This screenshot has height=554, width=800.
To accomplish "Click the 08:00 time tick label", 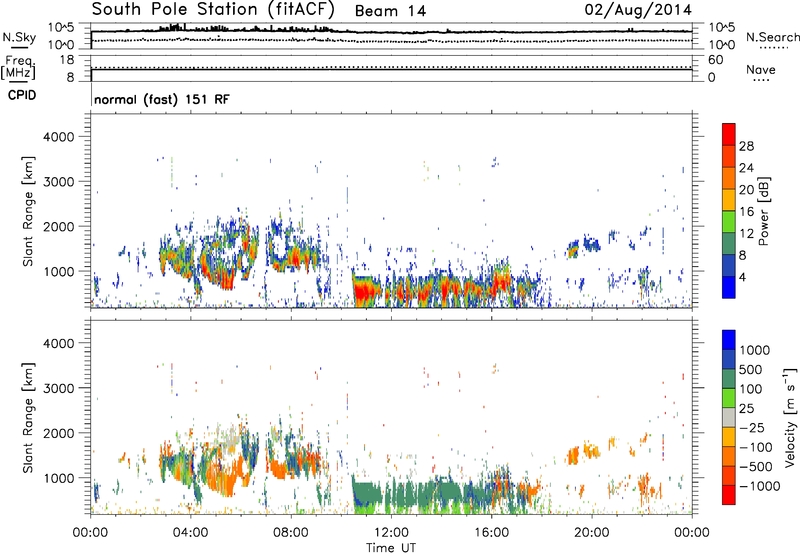I will tap(291, 533).
